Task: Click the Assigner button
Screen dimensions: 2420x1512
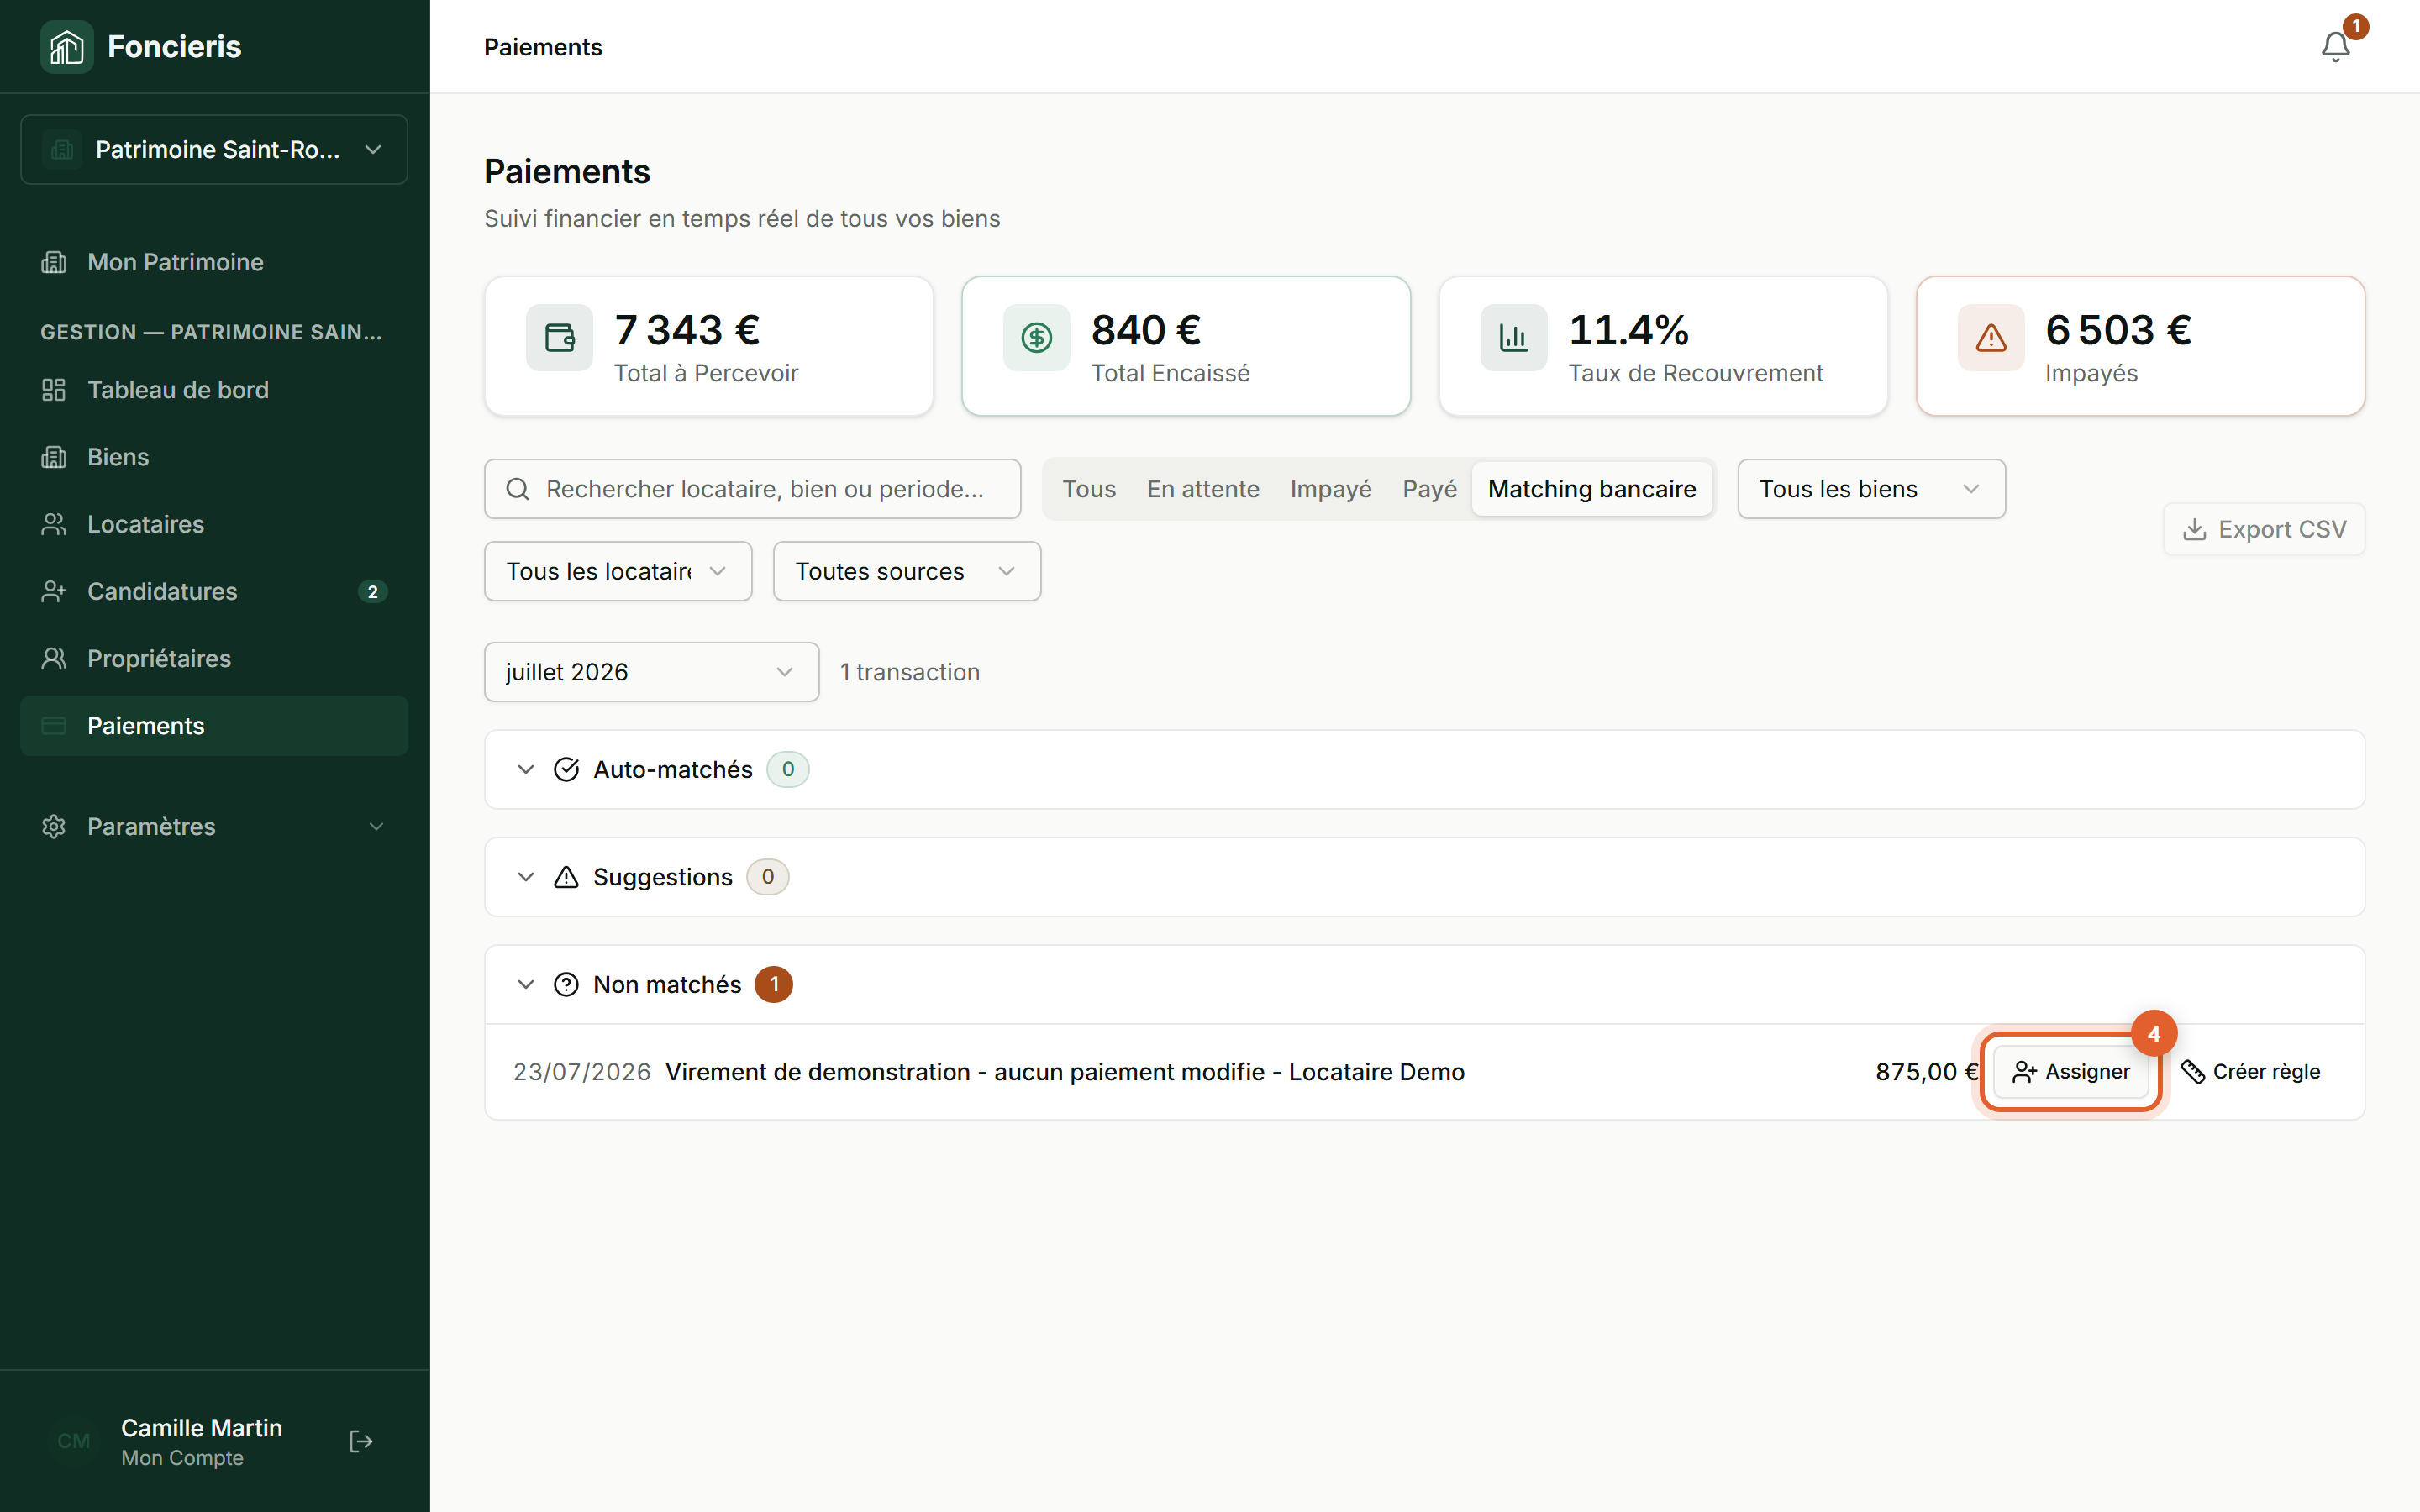Action: coord(2070,1072)
